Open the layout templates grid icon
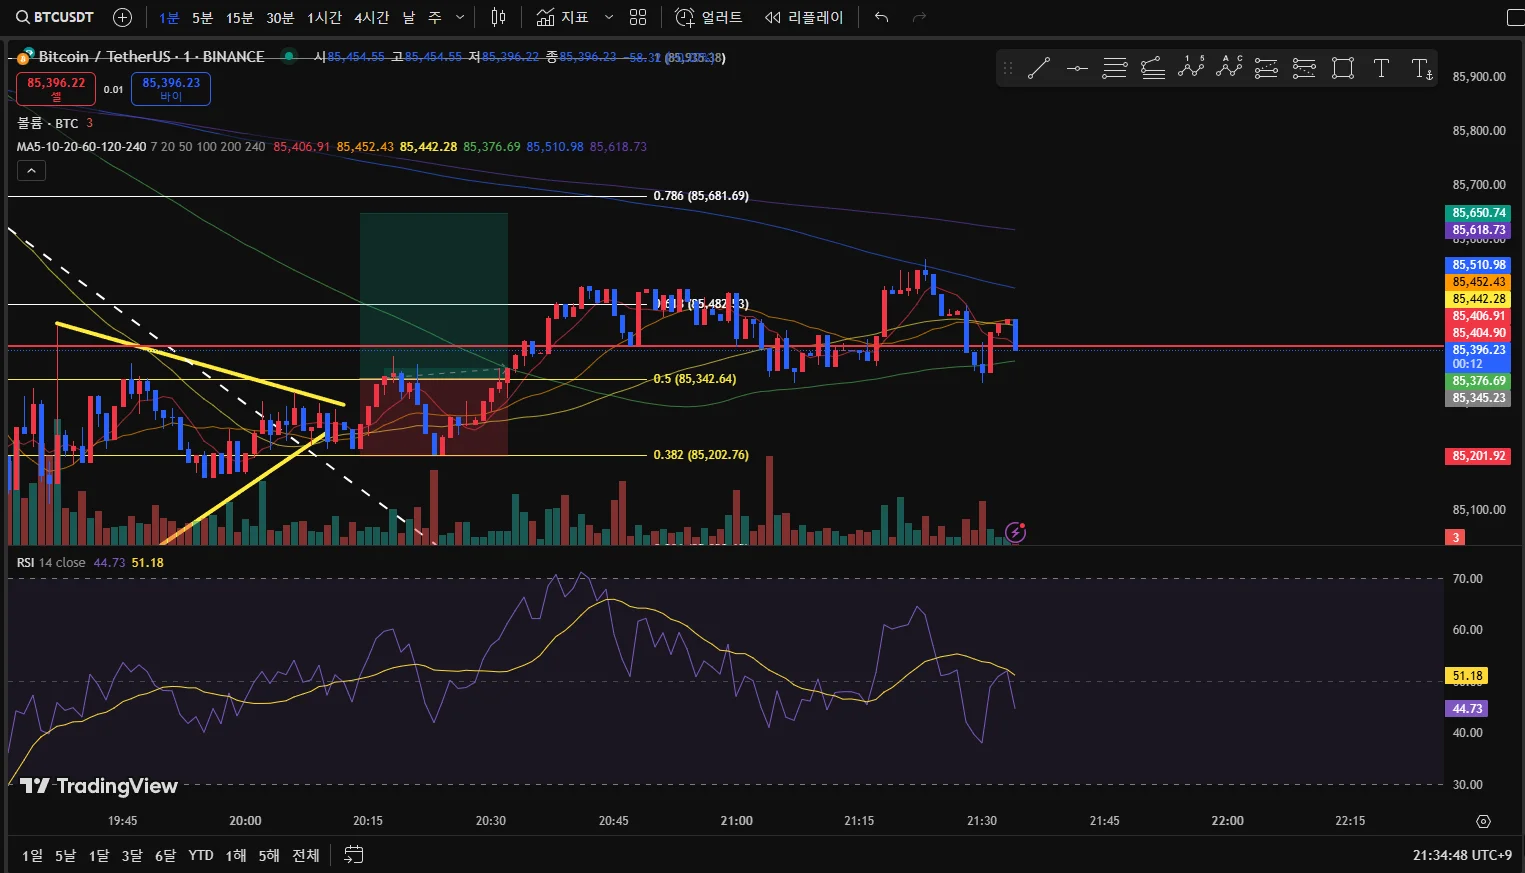This screenshot has height=873, width=1525. [638, 17]
